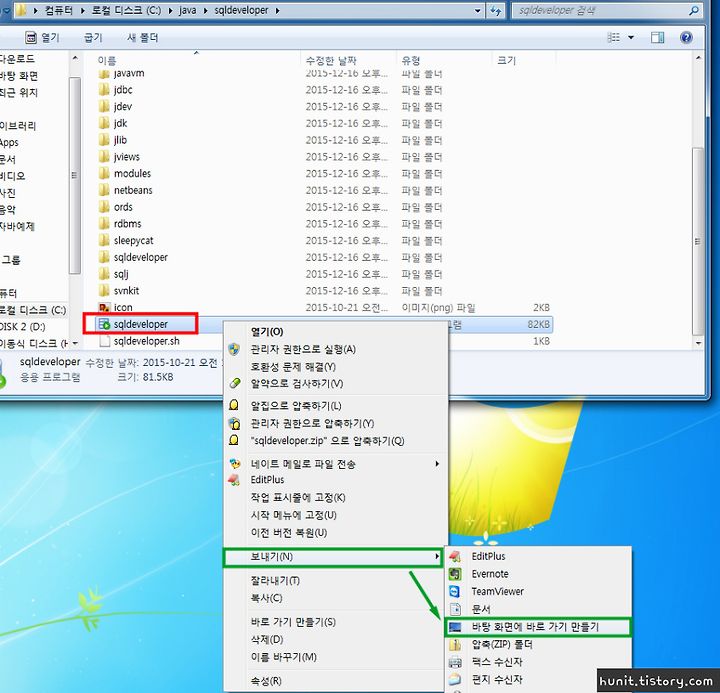This screenshot has width=720, height=693.
Task: Select the ords folder name
Action: (123, 207)
